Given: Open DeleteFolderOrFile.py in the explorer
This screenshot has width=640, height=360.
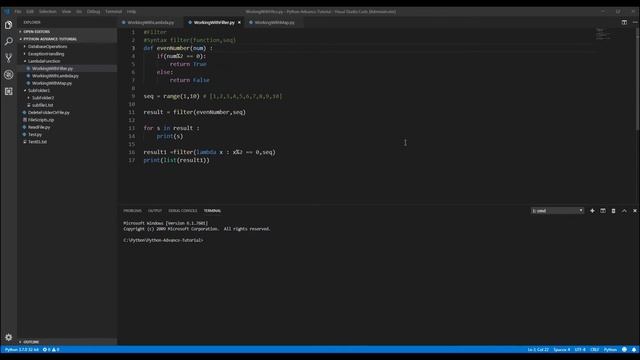Looking at the screenshot, I should [x=67, y=112].
